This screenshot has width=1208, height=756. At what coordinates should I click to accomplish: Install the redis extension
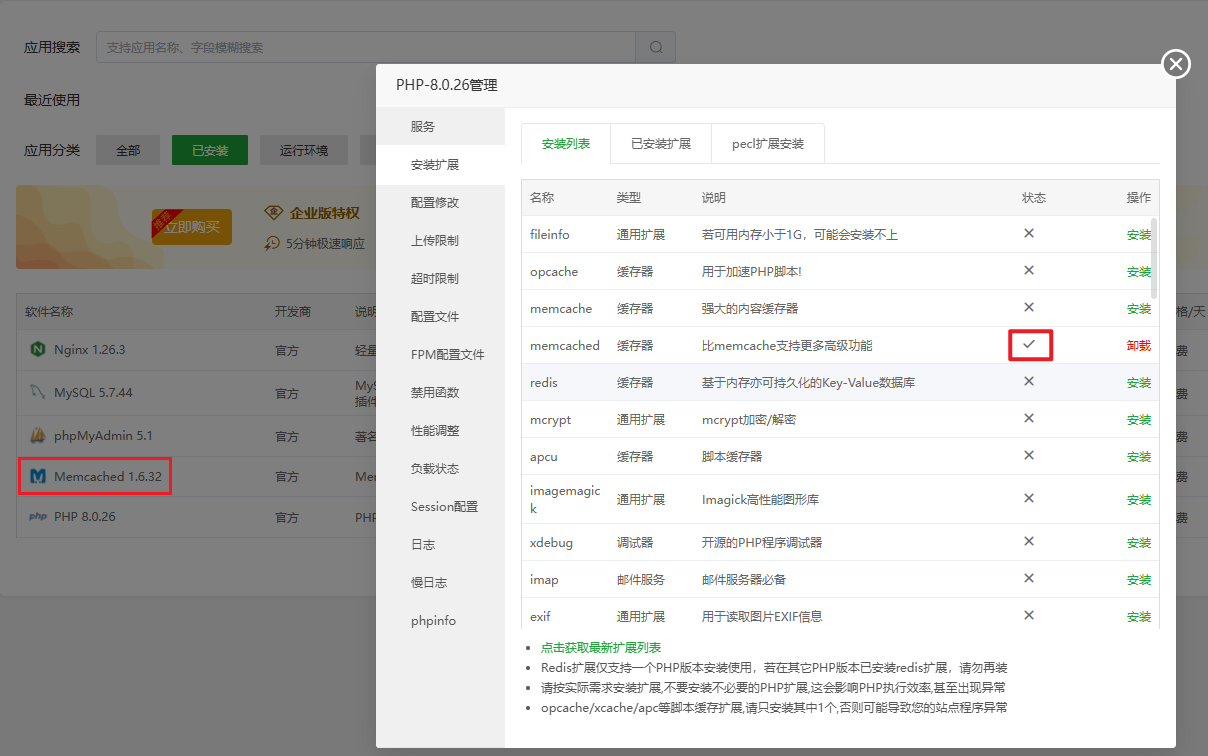coord(1139,383)
